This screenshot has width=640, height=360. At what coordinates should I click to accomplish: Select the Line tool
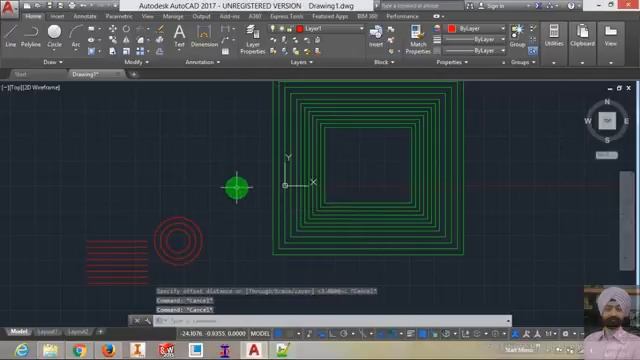(x=11, y=36)
